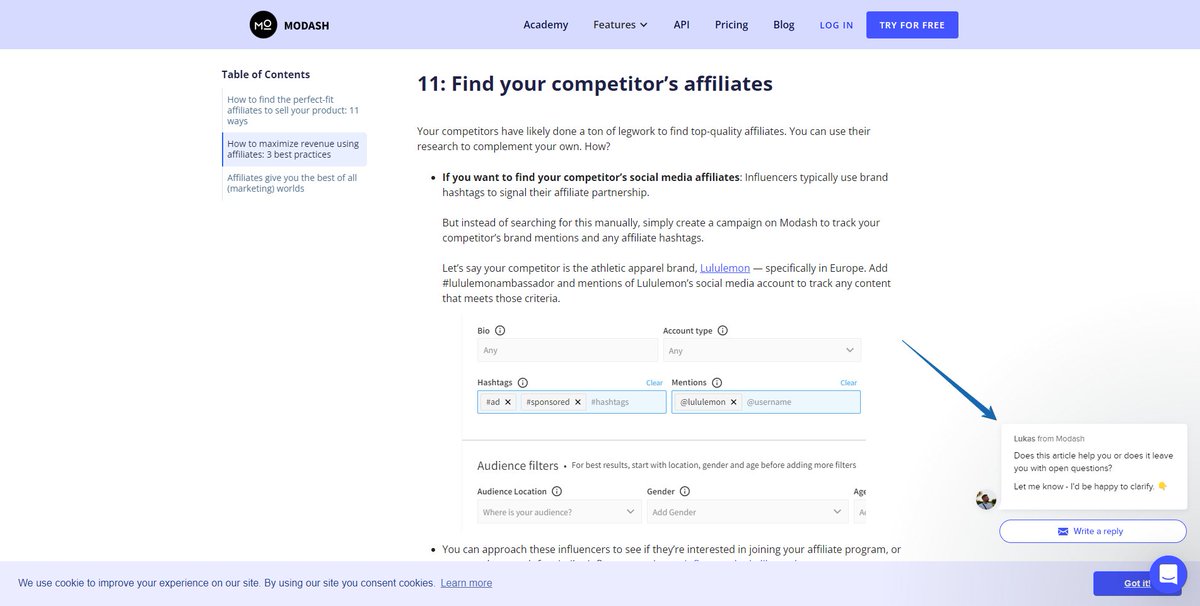Follow the Lululemon hyperlink in the article
1200x606 pixels.
pos(725,268)
